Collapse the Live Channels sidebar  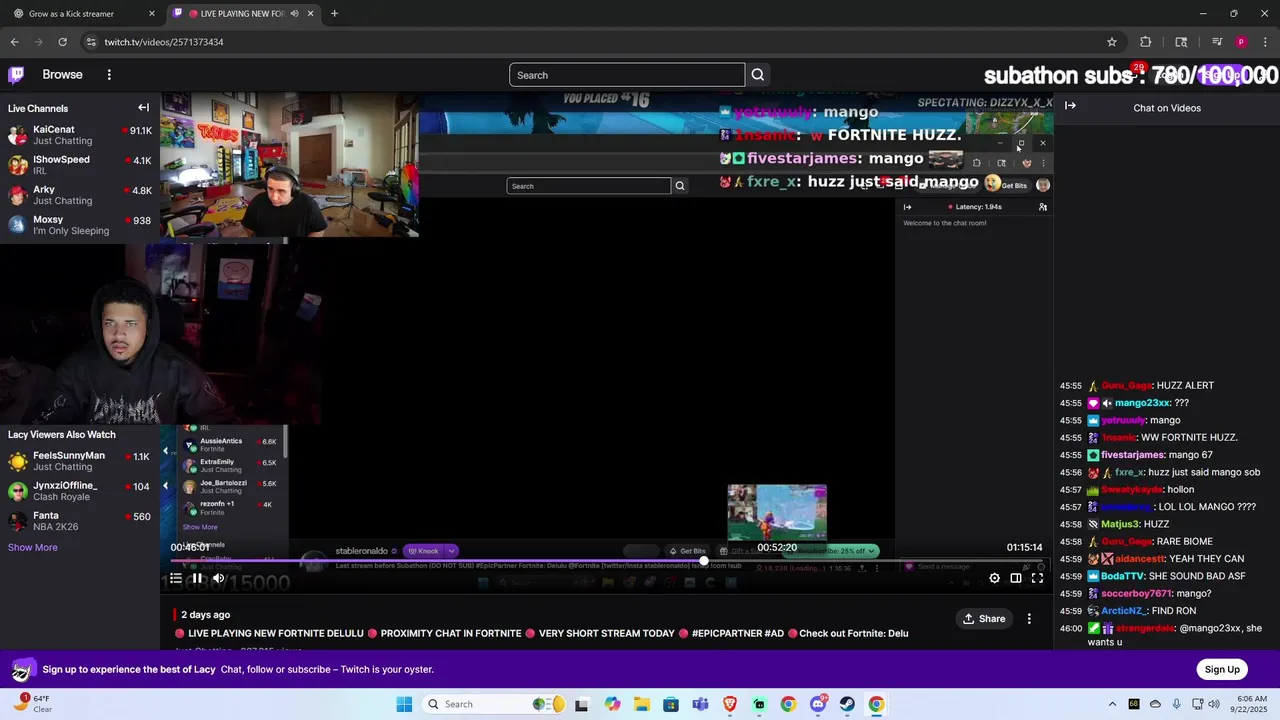pos(143,108)
